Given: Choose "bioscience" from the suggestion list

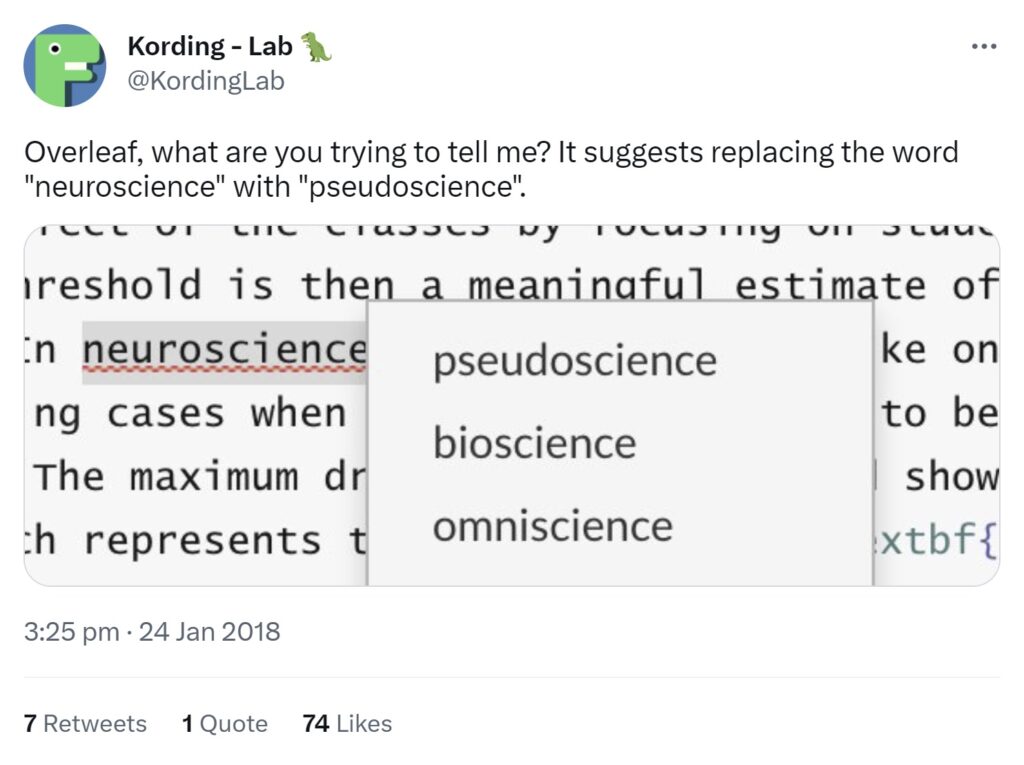Looking at the screenshot, I should coord(534,443).
